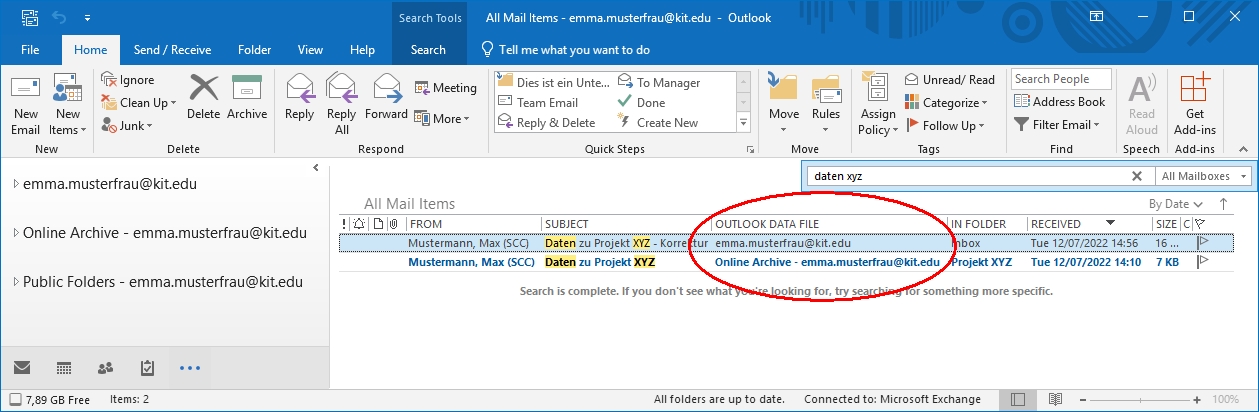Open the All Mailboxes scope dropdown
This screenshot has height=412, width=1259.
coord(1204,176)
